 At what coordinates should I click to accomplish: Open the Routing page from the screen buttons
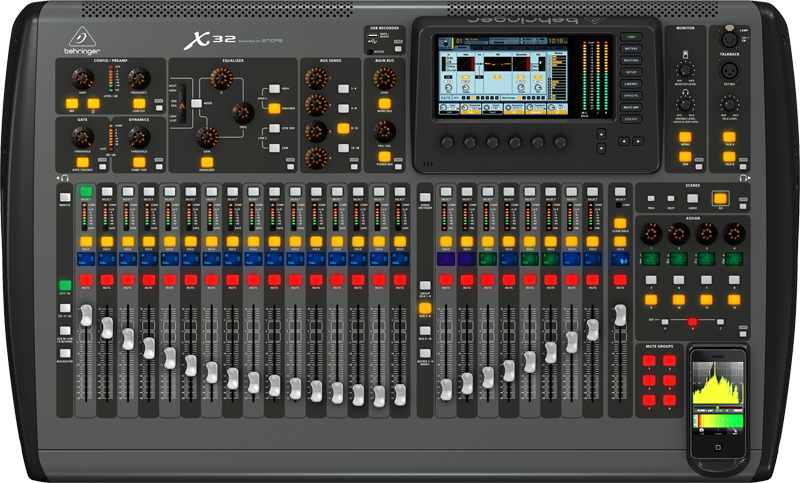[x=632, y=59]
